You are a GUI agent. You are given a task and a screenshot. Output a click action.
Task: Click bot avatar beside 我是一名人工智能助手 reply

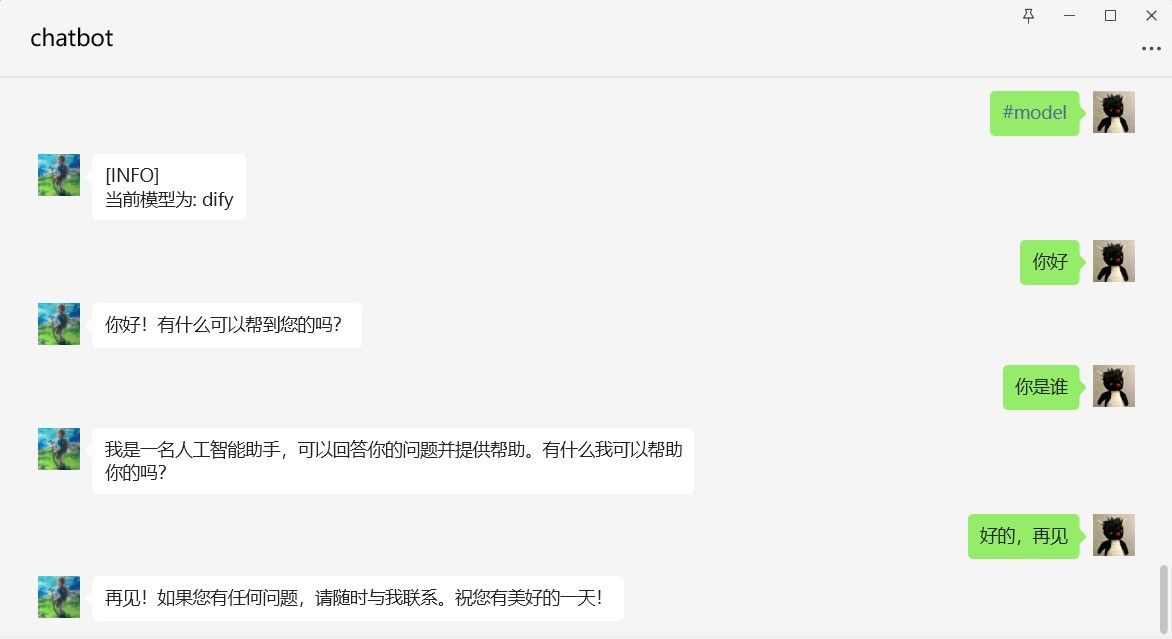(59, 448)
